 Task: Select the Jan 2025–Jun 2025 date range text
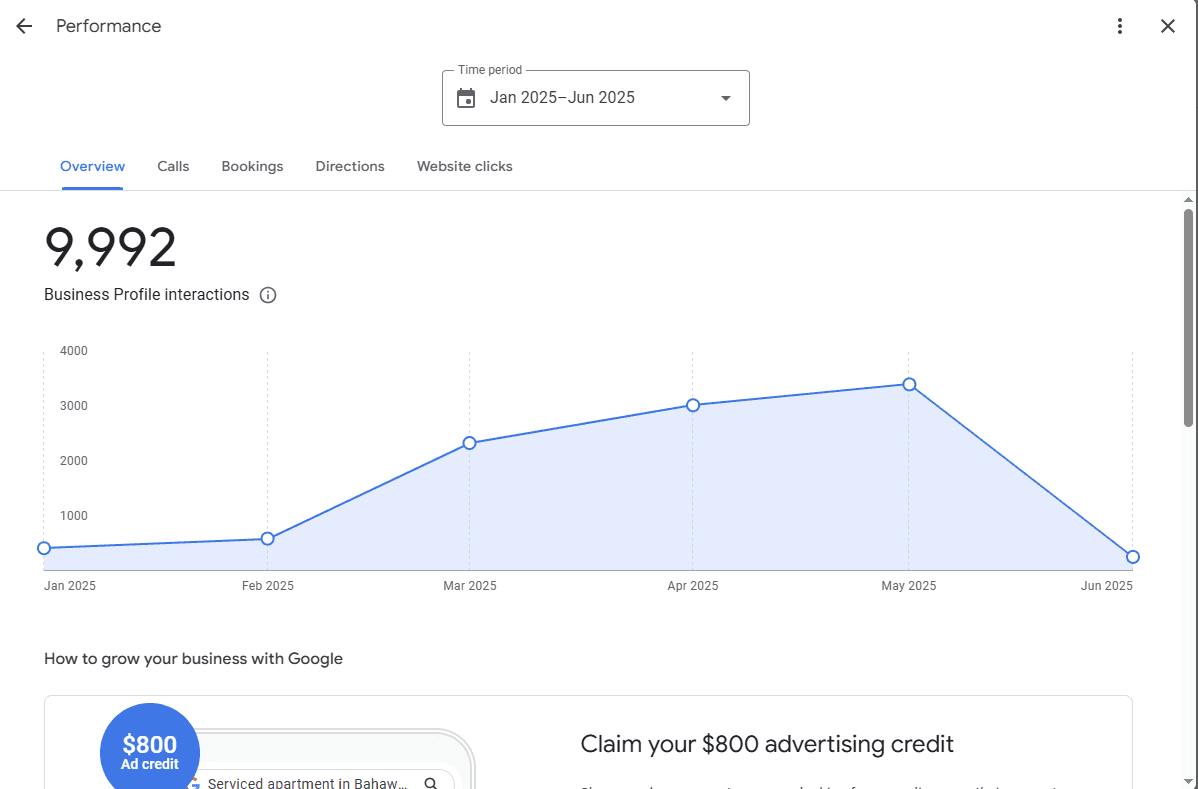(562, 98)
